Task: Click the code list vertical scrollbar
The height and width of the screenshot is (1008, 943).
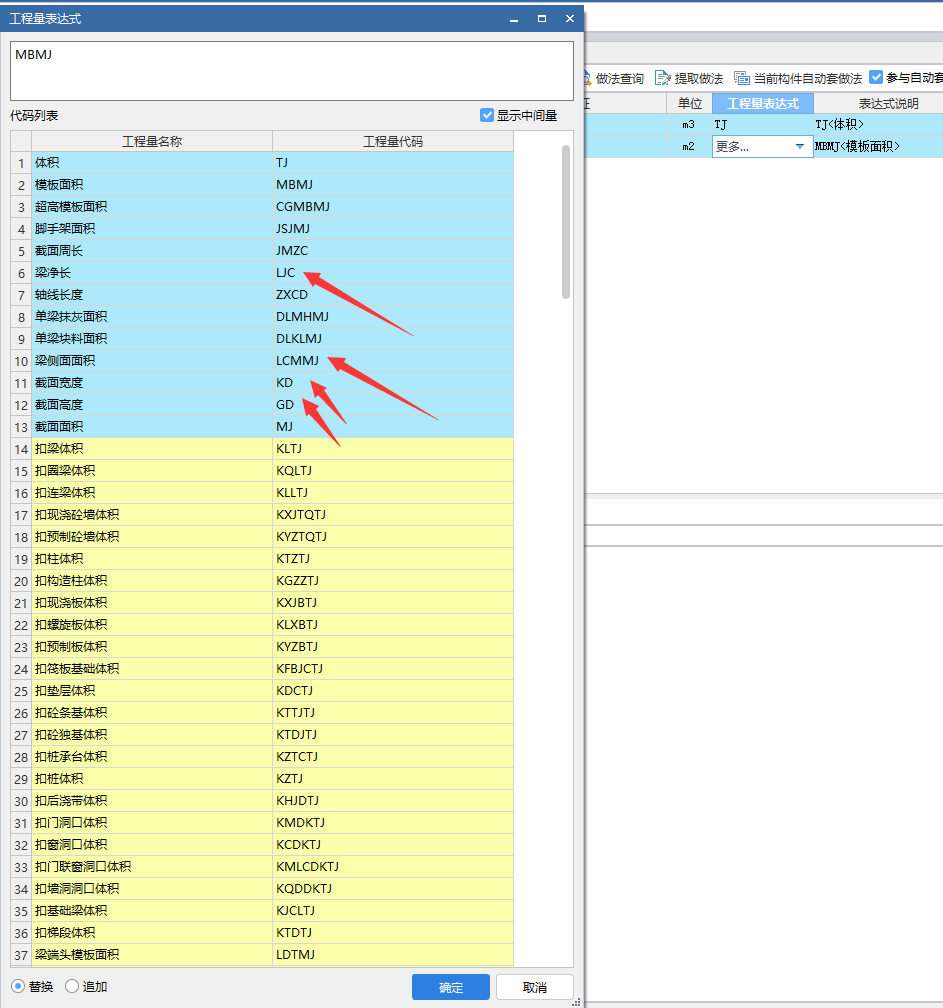Action: click(x=566, y=222)
